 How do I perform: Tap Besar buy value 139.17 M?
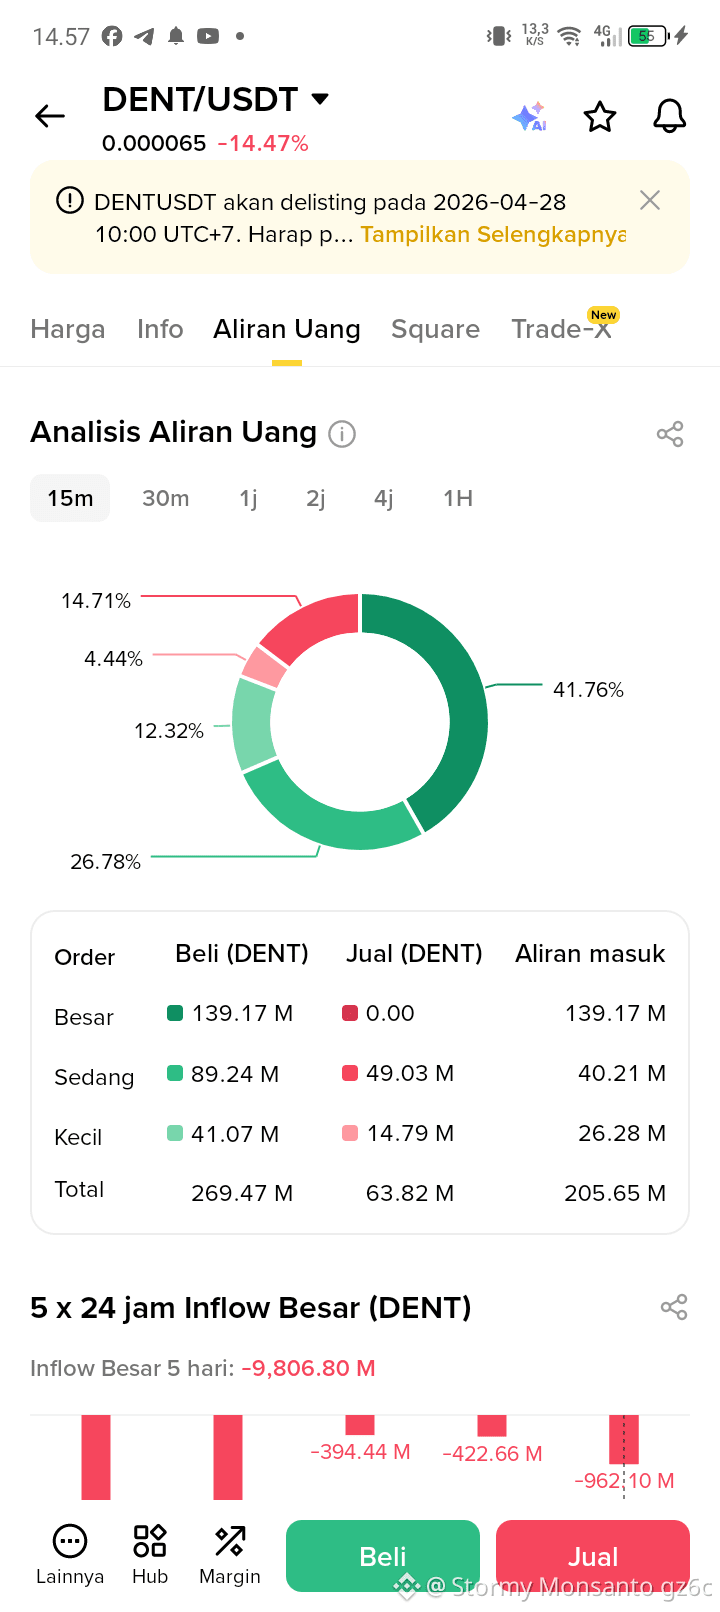tap(242, 1013)
